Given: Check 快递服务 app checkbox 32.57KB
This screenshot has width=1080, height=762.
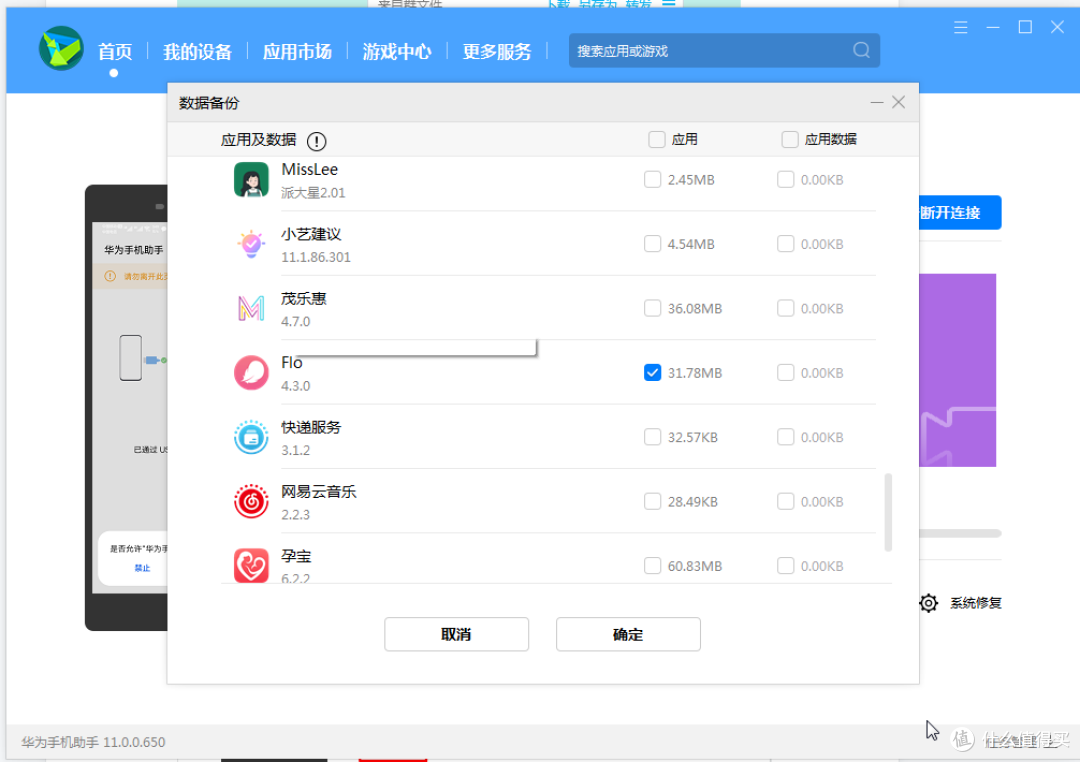Looking at the screenshot, I should click(652, 437).
